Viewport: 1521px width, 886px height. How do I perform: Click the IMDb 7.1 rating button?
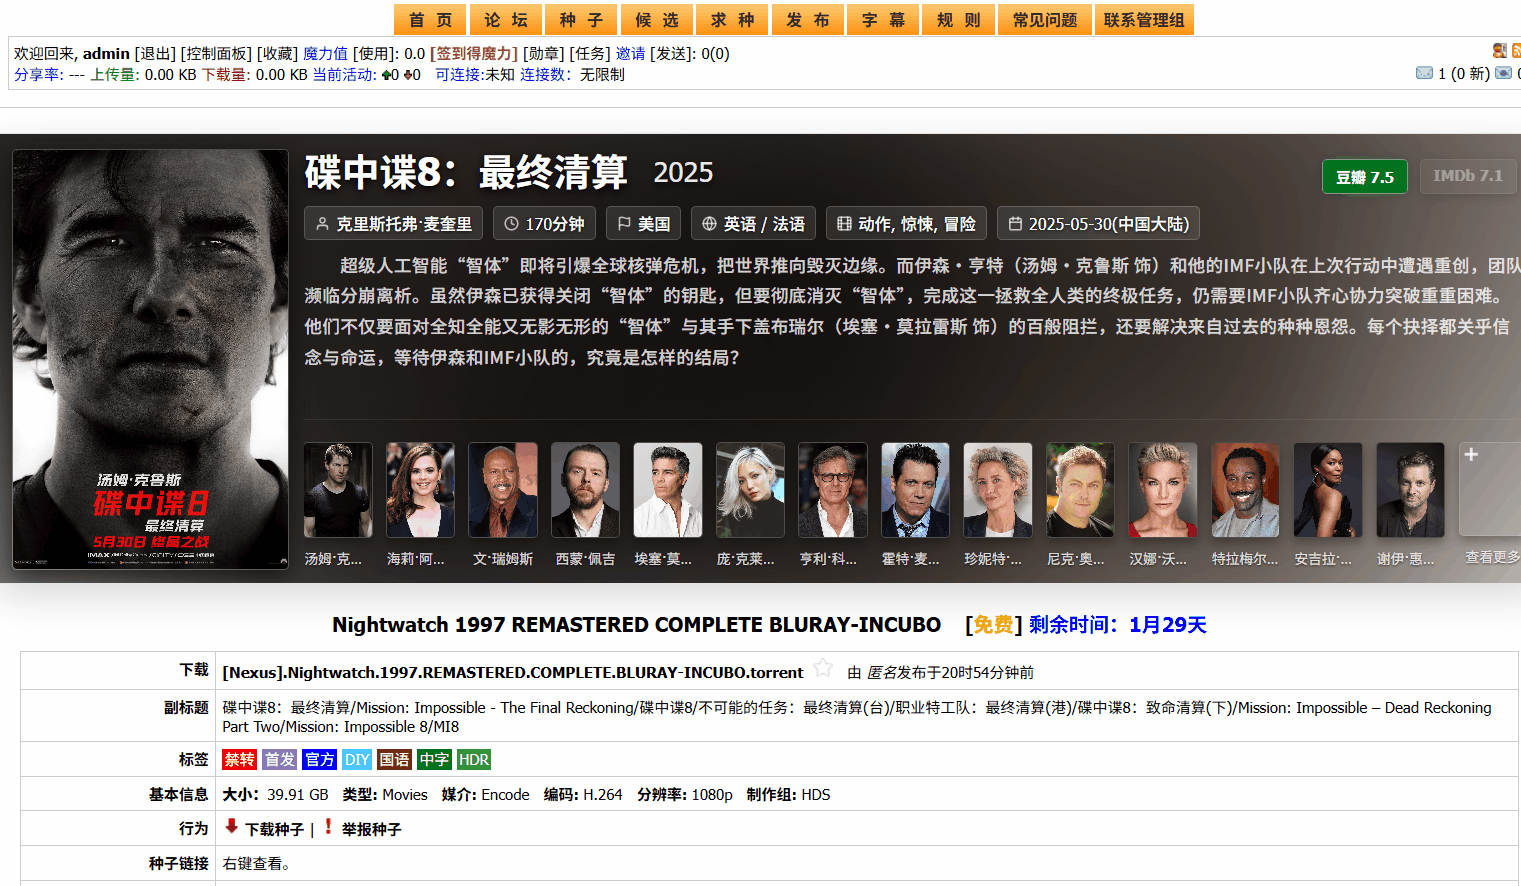pos(1467,176)
